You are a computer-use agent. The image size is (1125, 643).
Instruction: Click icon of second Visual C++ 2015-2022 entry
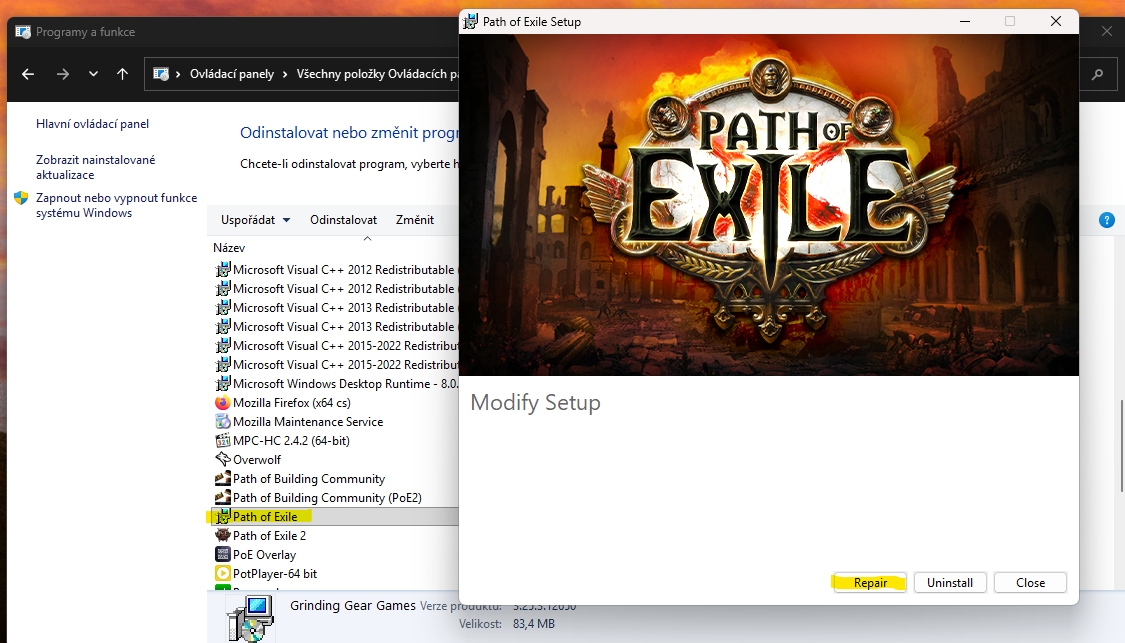click(222, 365)
